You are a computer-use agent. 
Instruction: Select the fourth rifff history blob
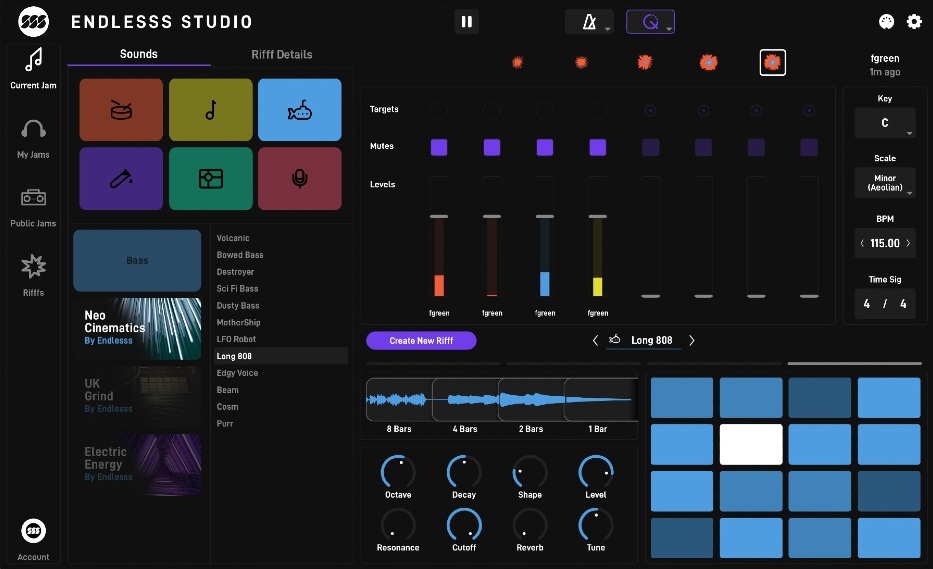[x=708, y=62]
